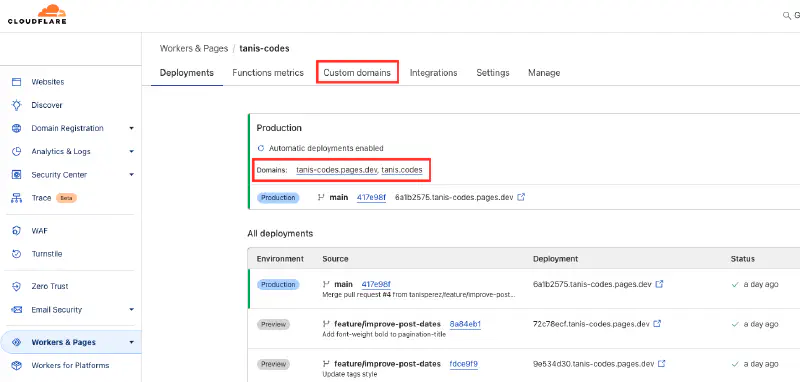
Task: Click the Zero Trust icon
Action: click(16, 287)
